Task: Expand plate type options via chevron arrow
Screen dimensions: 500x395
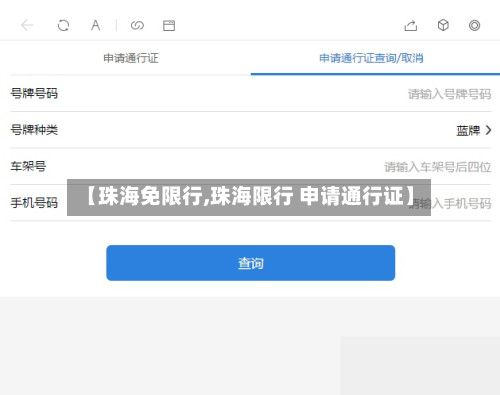Action: [x=488, y=130]
